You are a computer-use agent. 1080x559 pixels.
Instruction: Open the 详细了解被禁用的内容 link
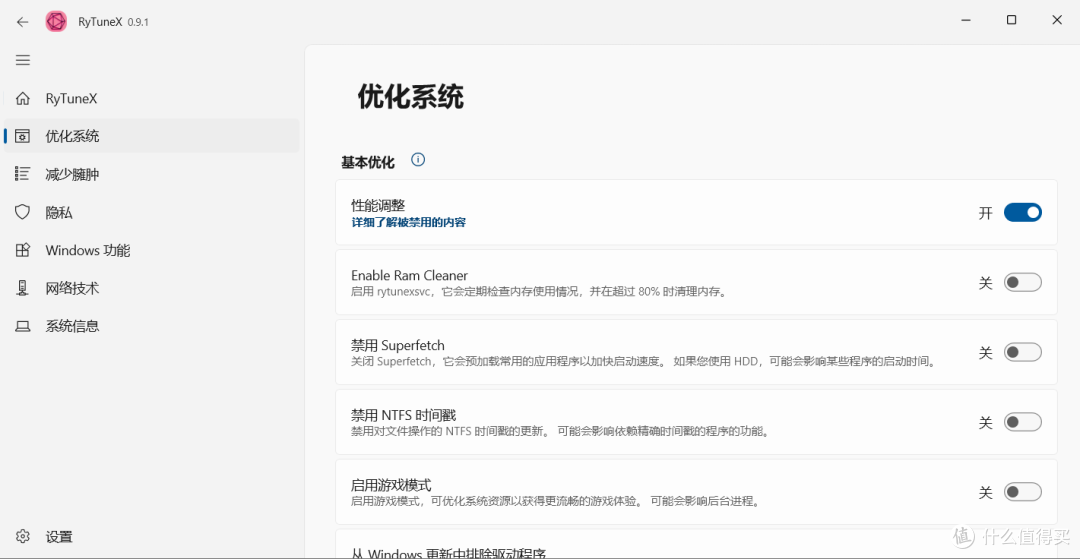click(x=408, y=222)
